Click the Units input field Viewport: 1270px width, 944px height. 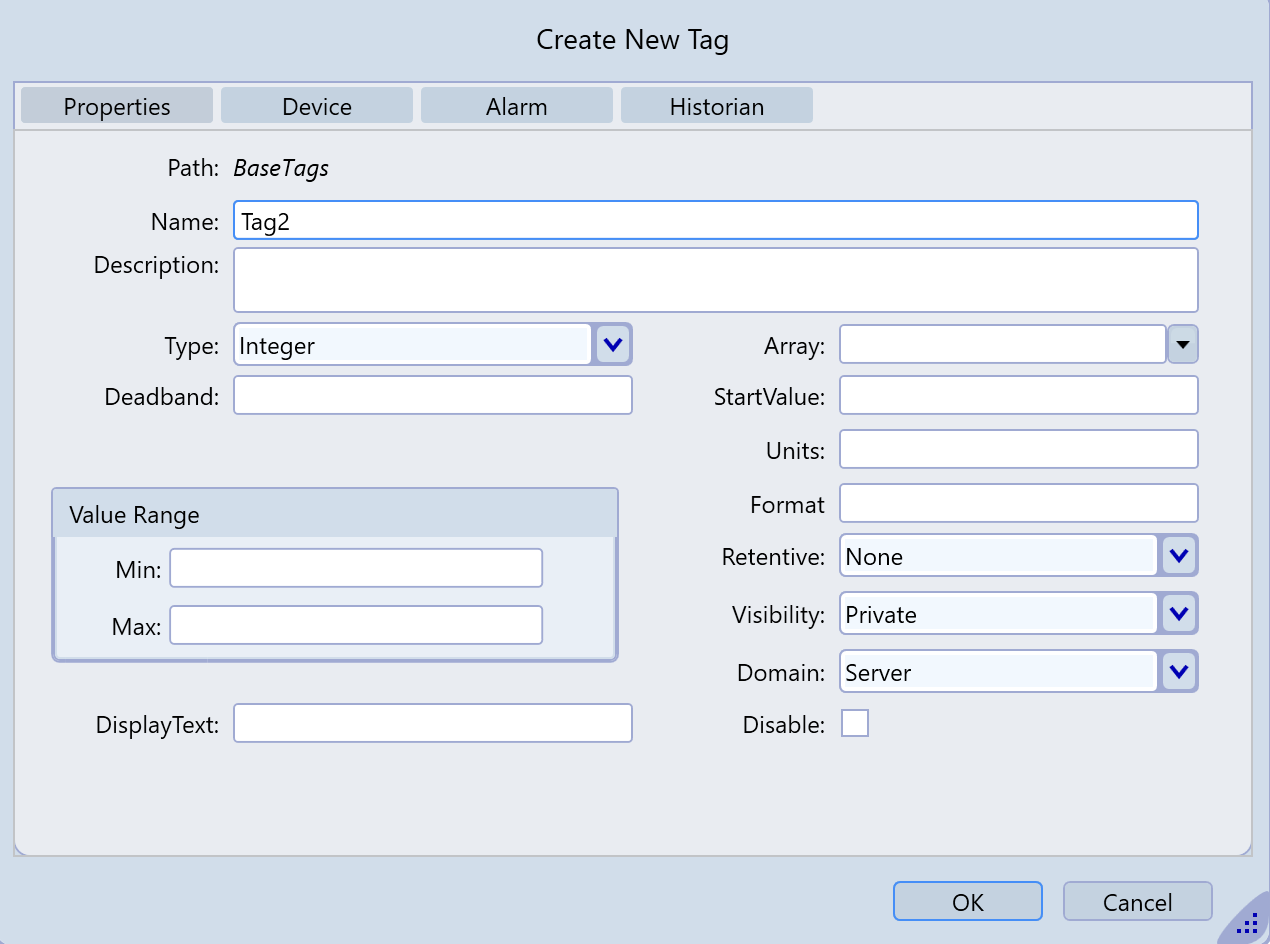click(1018, 450)
